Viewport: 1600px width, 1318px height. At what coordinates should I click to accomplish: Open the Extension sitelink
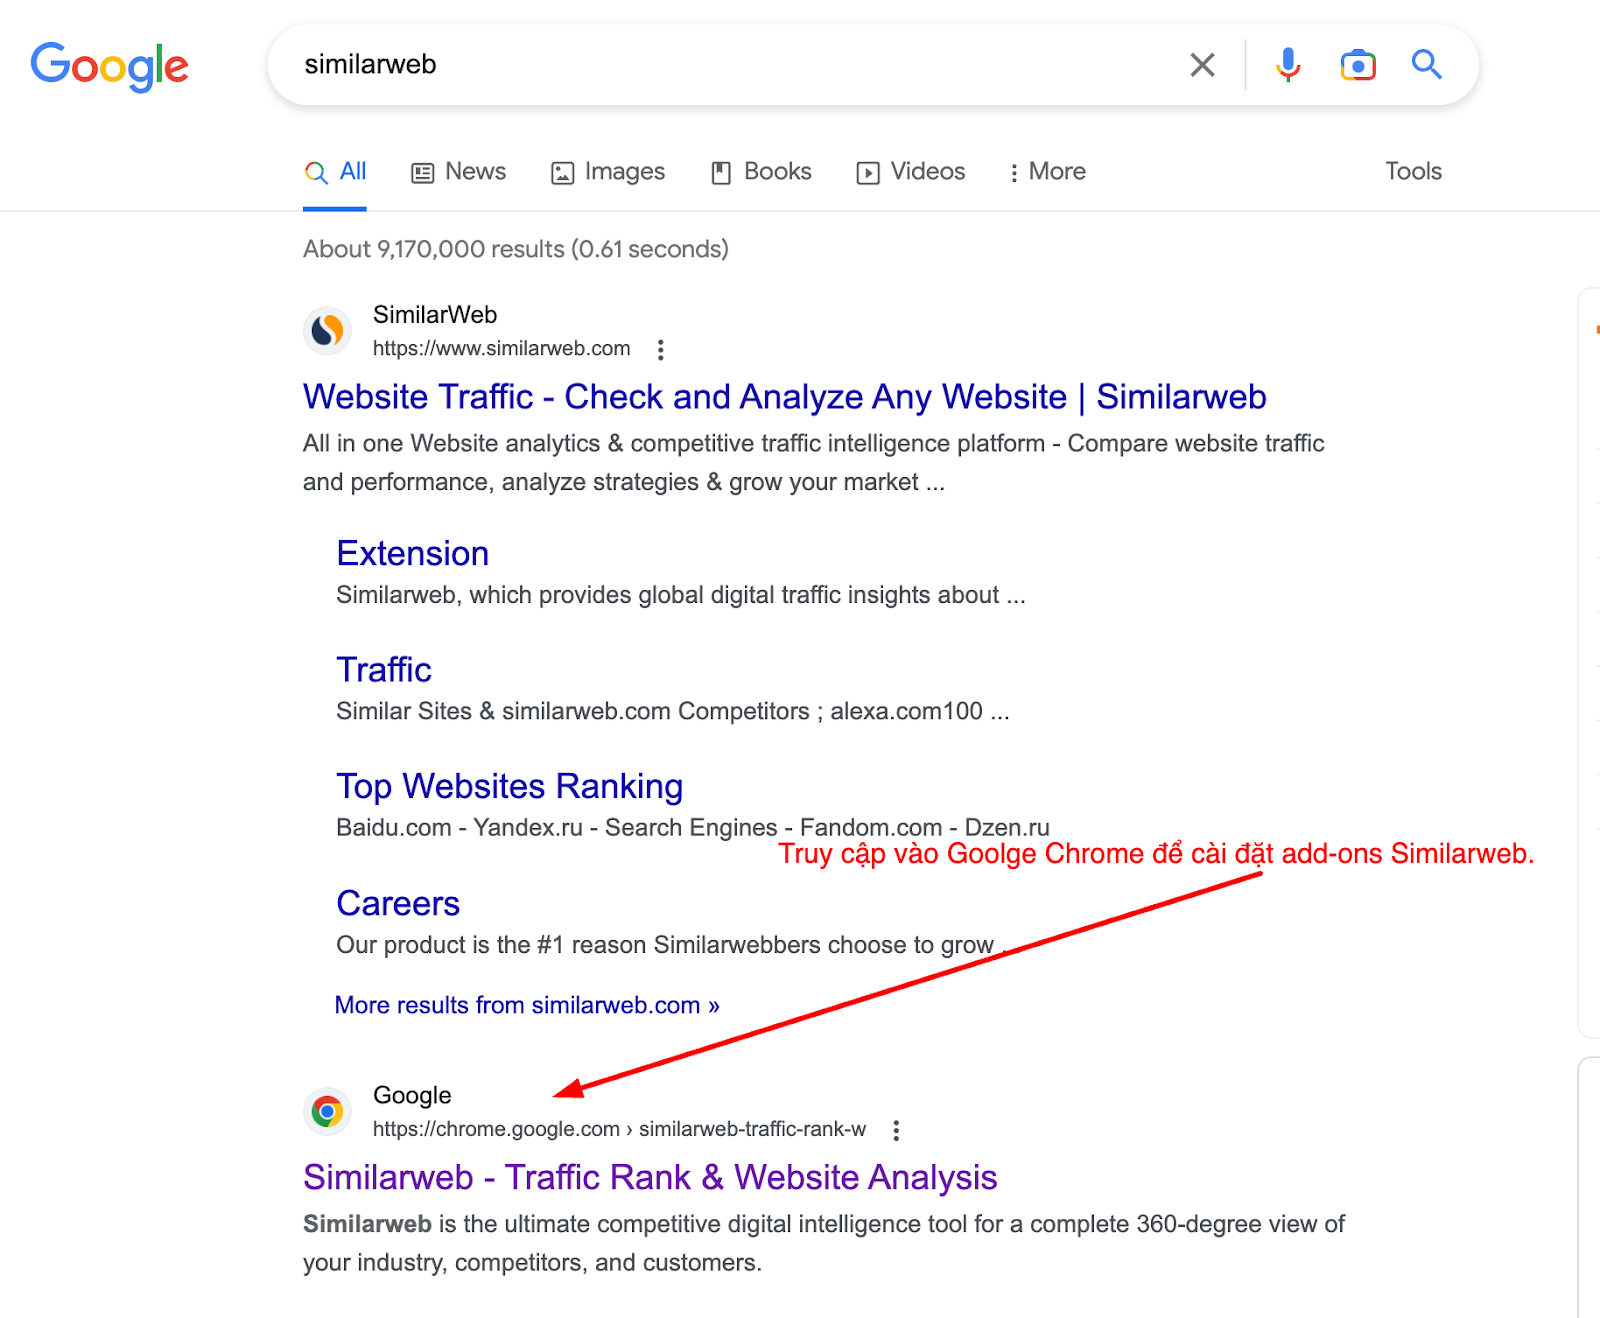coord(413,554)
